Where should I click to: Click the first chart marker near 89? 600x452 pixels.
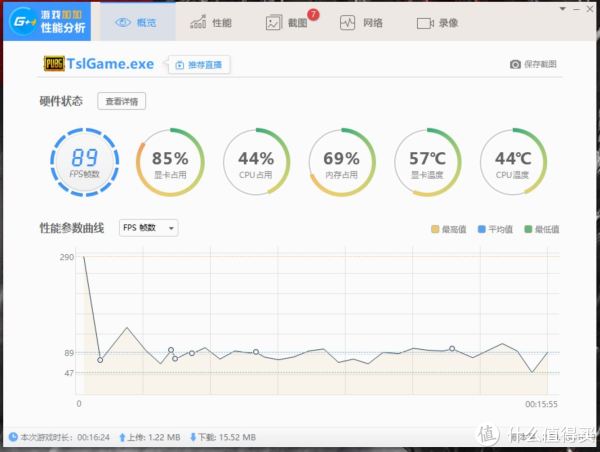[100, 360]
